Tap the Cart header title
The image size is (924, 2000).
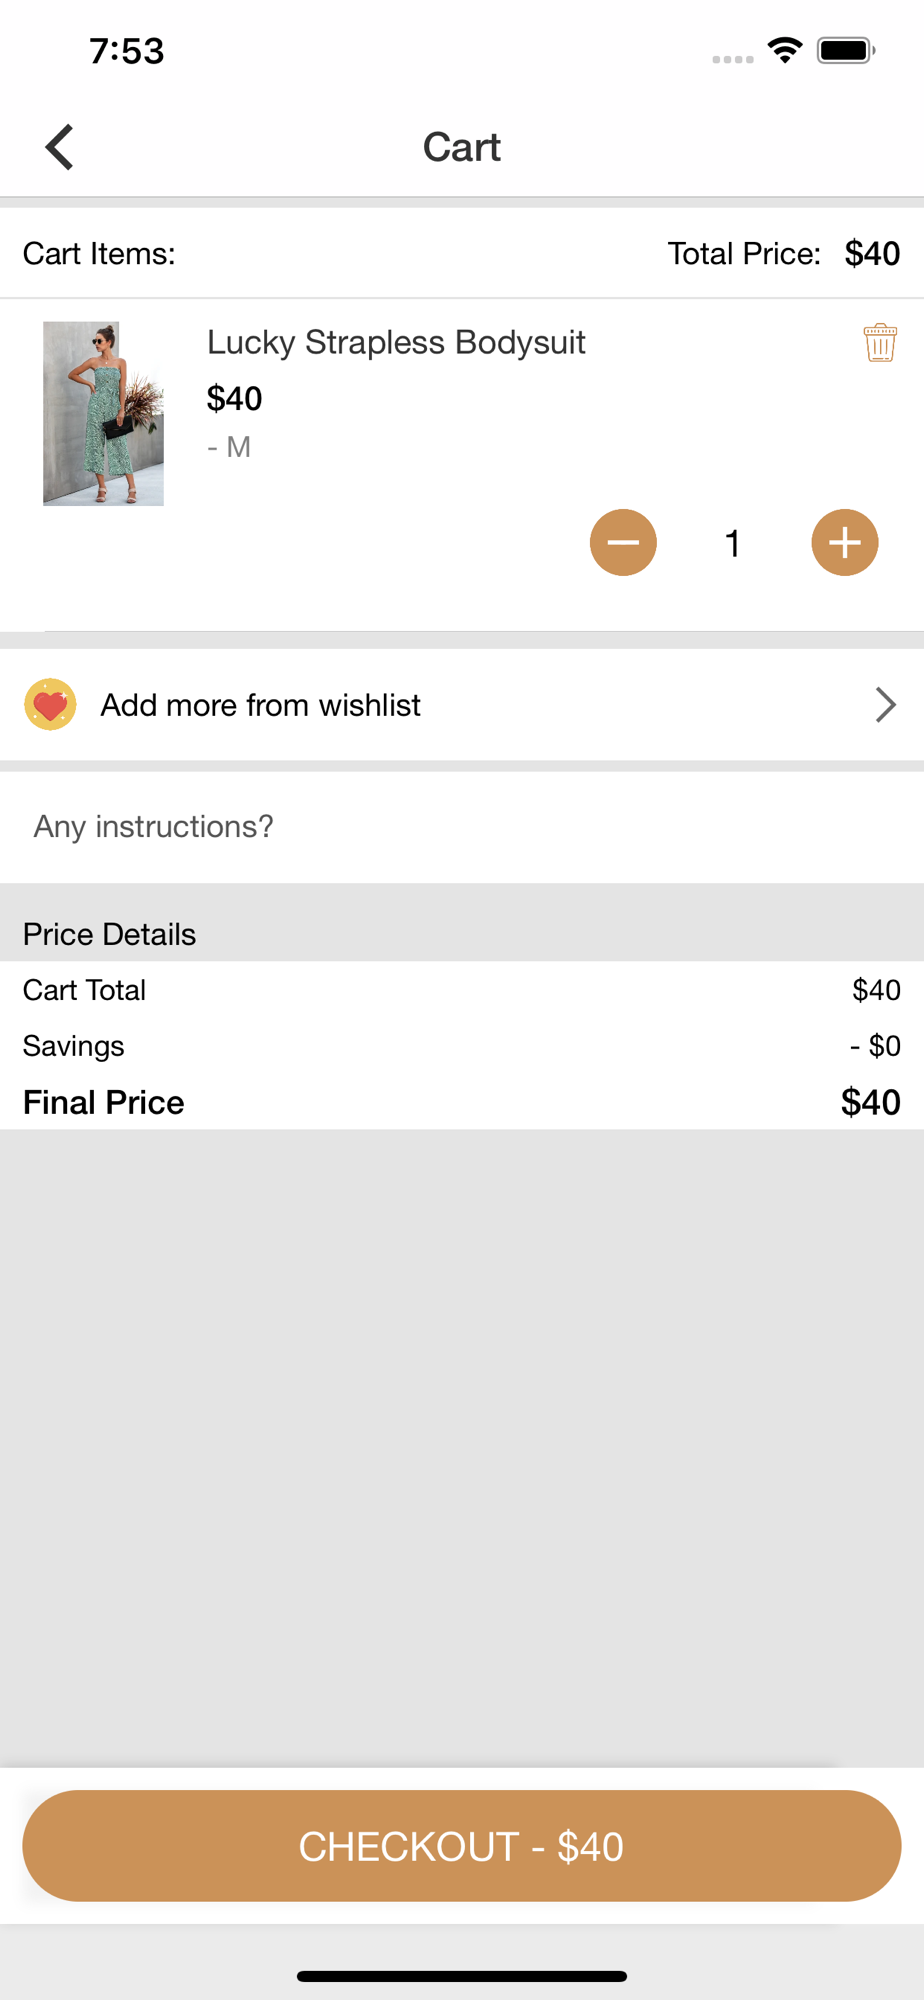[x=462, y=147]
